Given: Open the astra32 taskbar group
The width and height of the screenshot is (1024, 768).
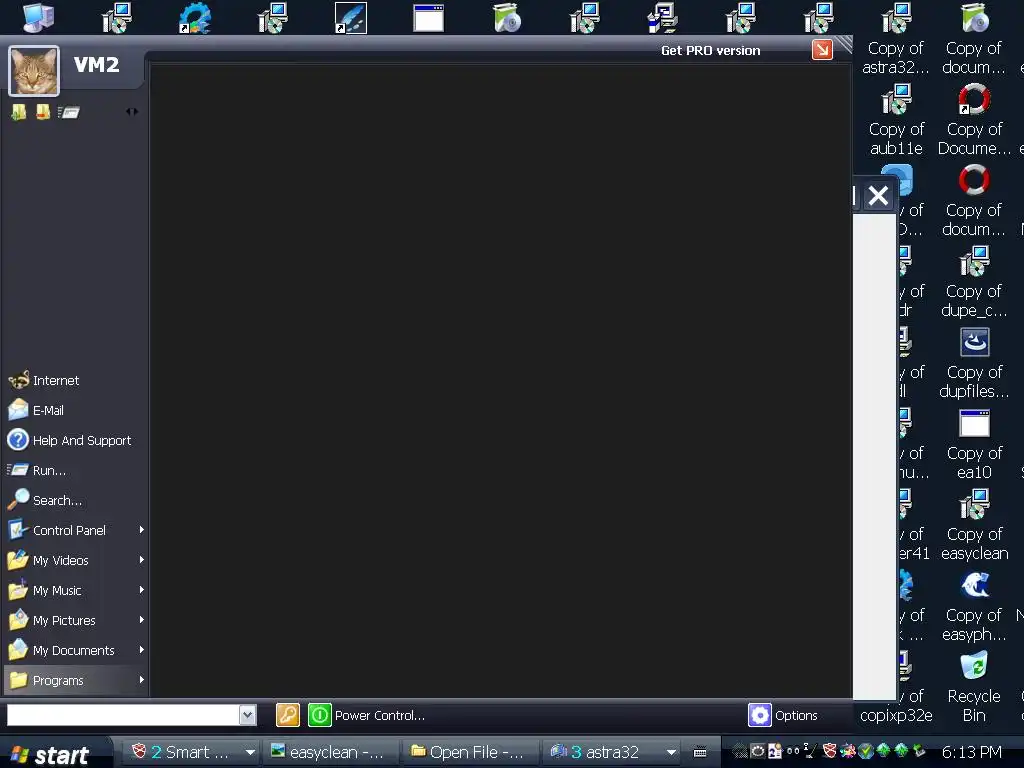Looking at the screenshot, I should click(602, 752).
